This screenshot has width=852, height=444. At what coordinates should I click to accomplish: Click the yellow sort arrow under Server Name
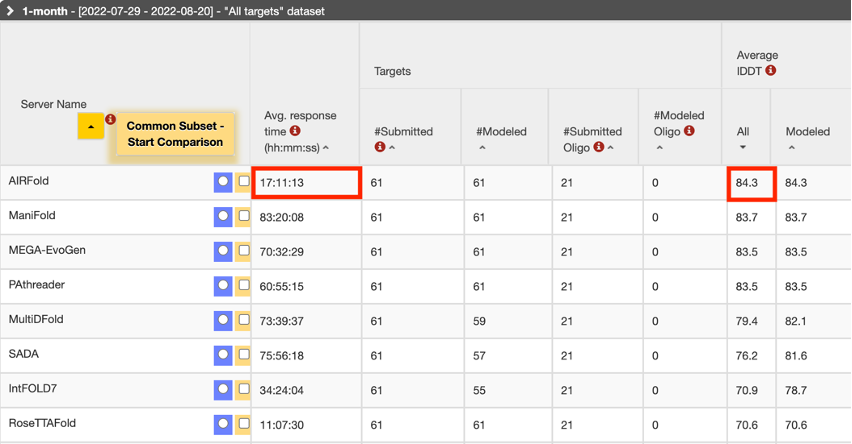91,127
